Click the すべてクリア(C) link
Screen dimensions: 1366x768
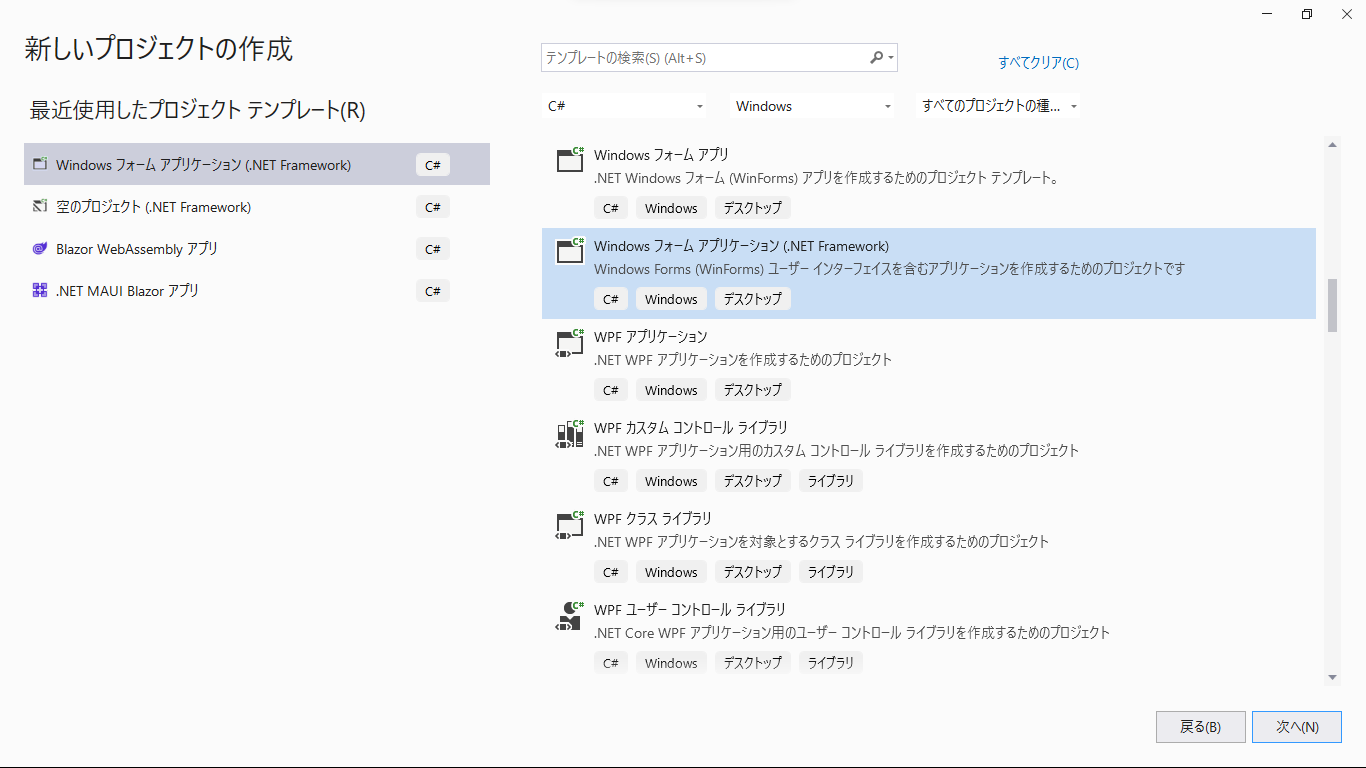pos(1038,63)
